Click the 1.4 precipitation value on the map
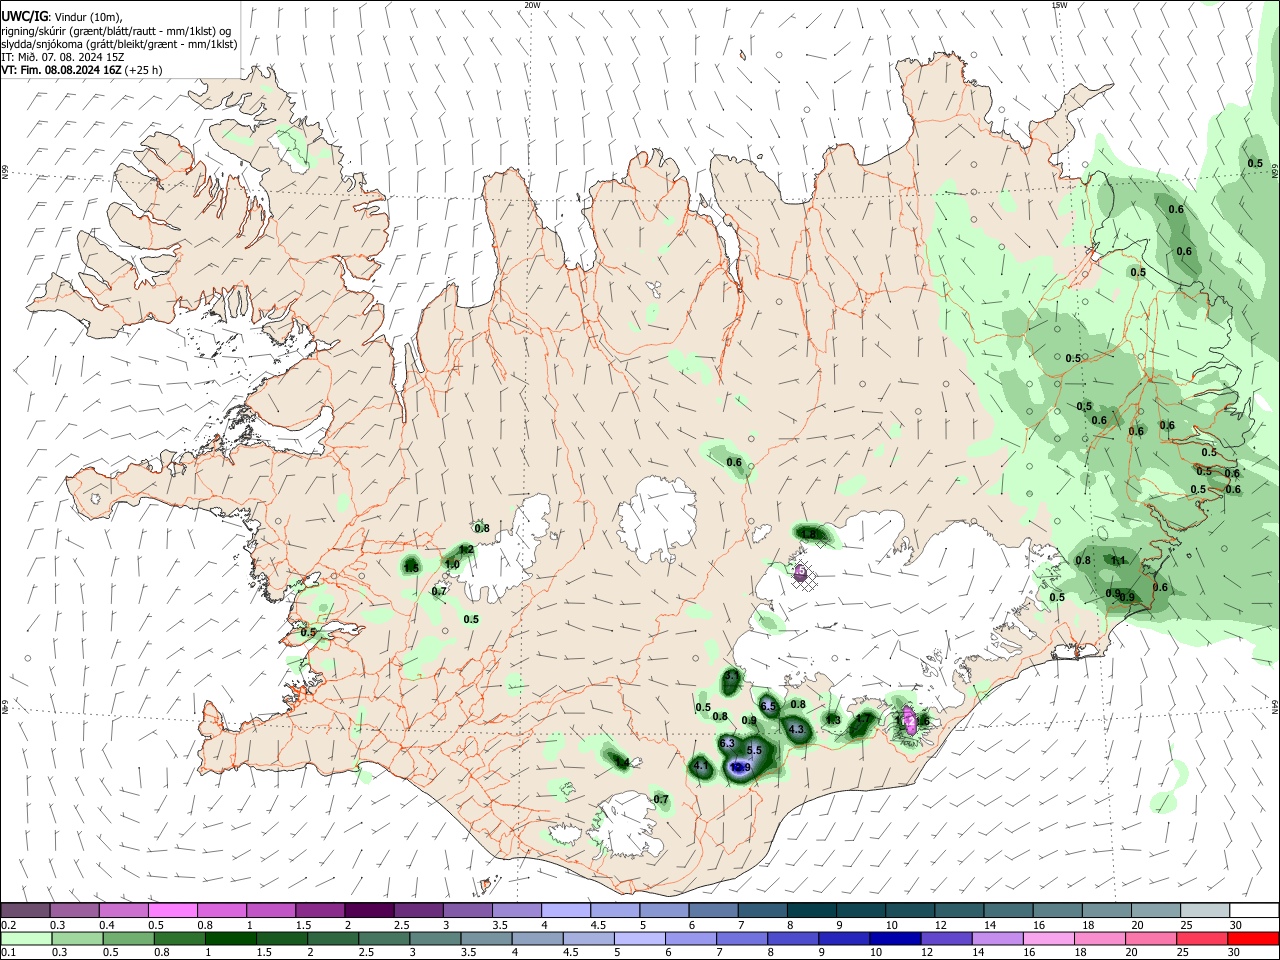Image resolution: width=1280 pixels, height=960 pixels. [621, 763]
